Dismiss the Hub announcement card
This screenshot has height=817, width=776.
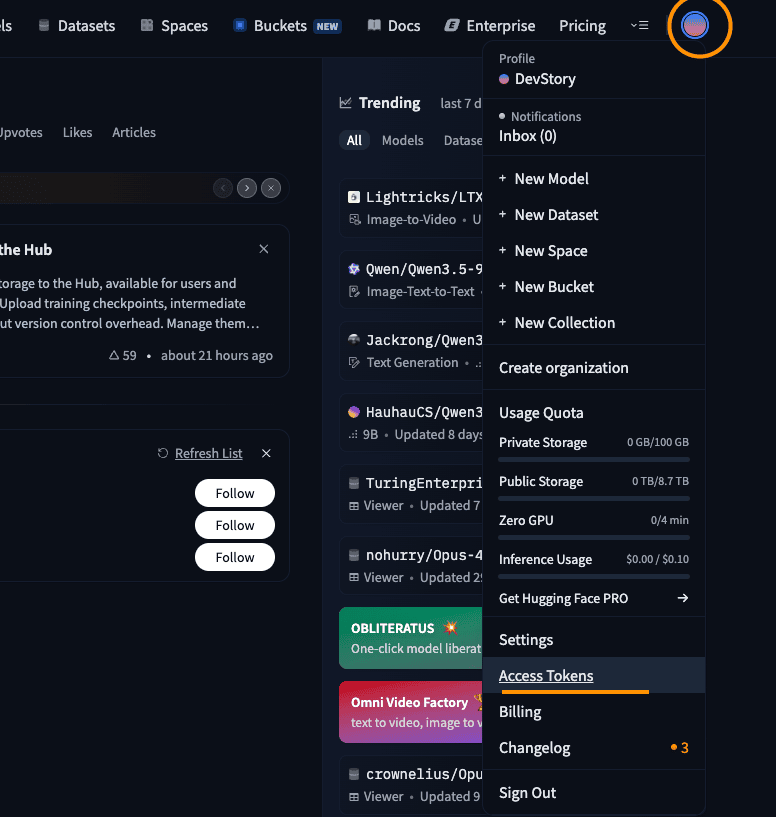pyautogui.click(x=264, y=249)
